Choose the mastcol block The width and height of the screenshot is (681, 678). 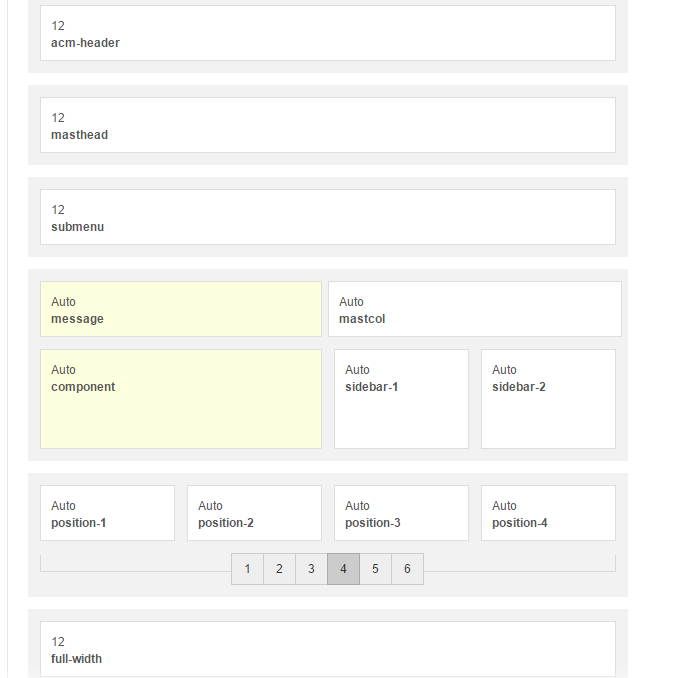474,309
